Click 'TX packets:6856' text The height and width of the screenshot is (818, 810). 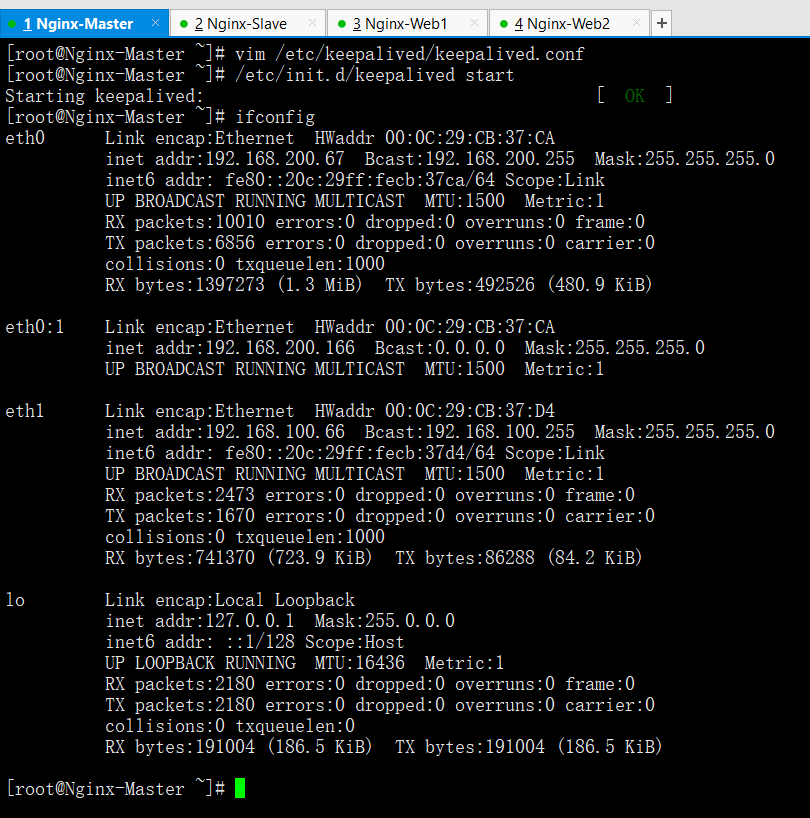tap(180, 243)
